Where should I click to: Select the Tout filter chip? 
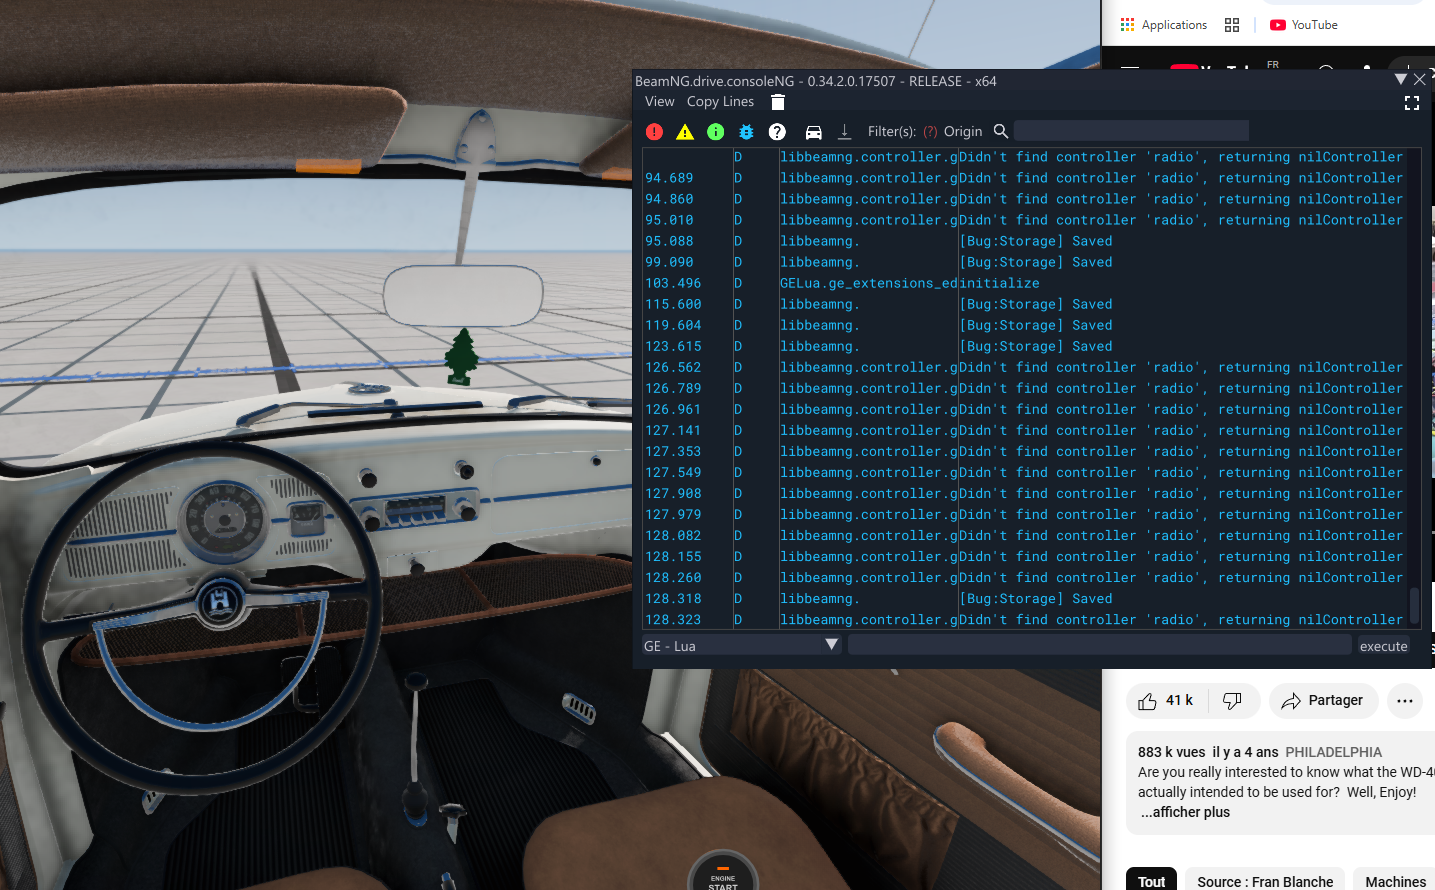click(x=1151, y=881)
